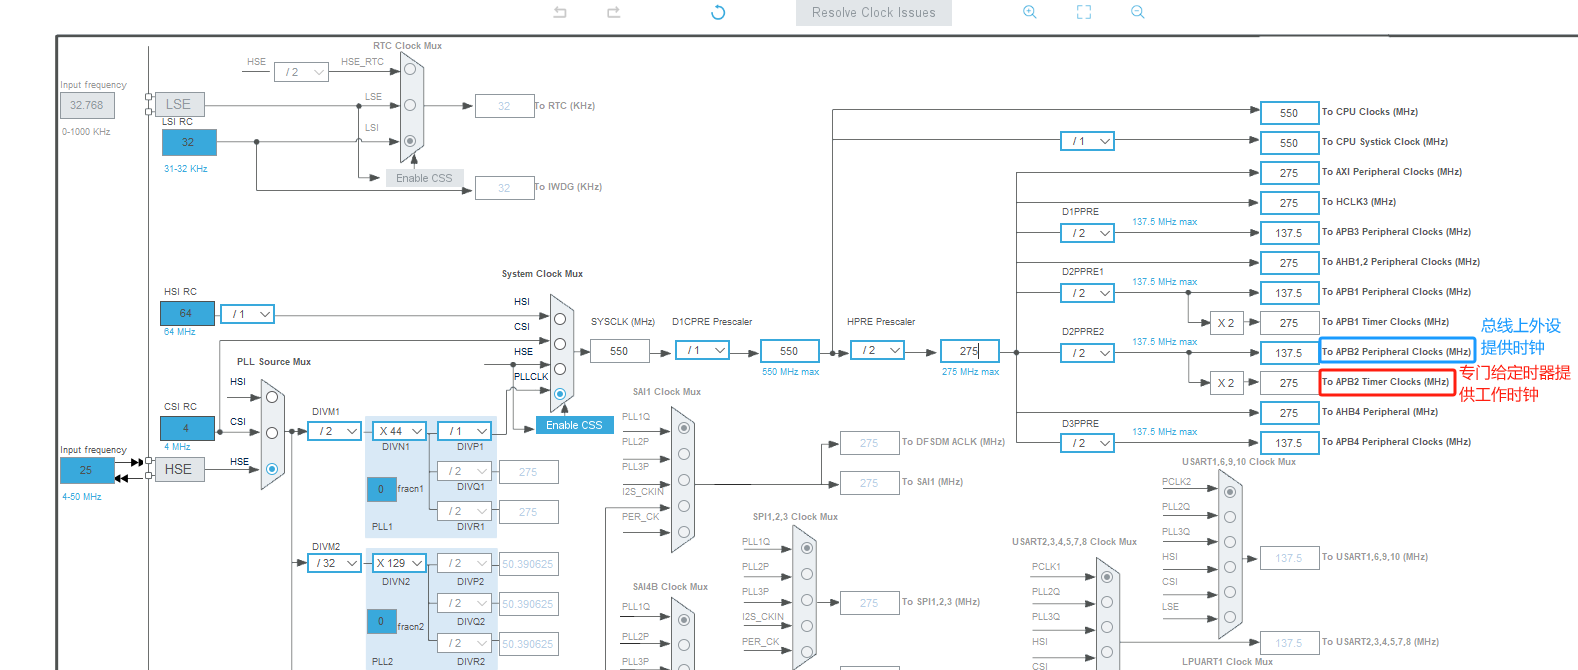Open DIVP1 /1 dropdown
This screenshot has width=1578, height=670.
[466, 431]
